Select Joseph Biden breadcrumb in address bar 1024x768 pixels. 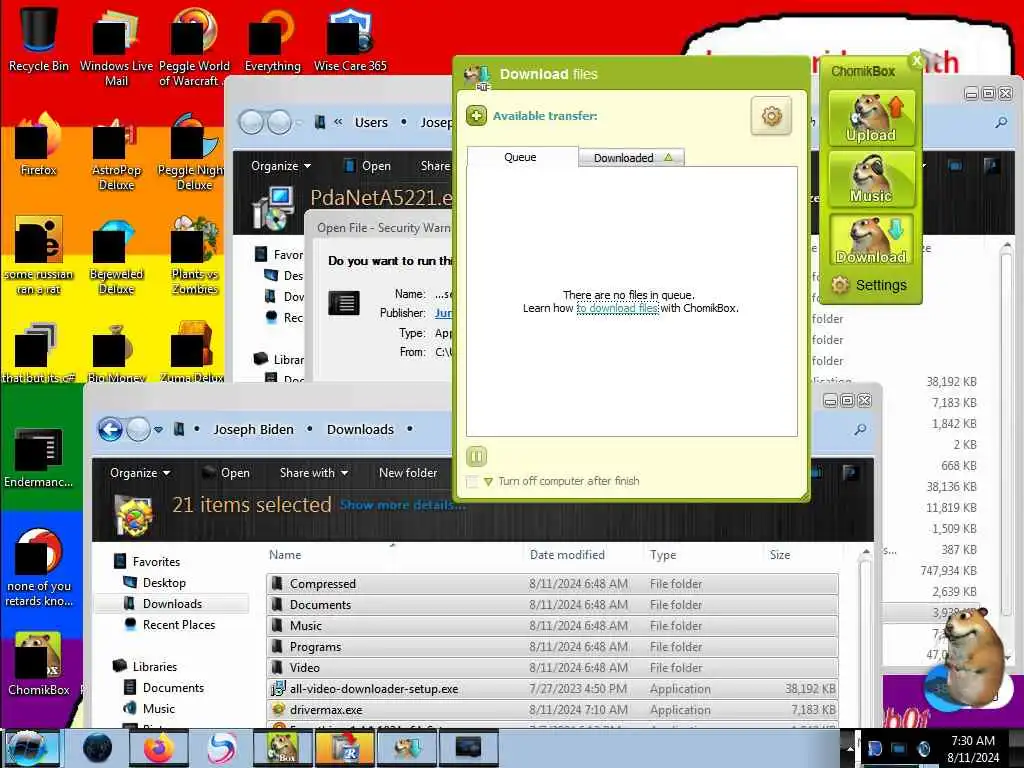pos(253,430)
